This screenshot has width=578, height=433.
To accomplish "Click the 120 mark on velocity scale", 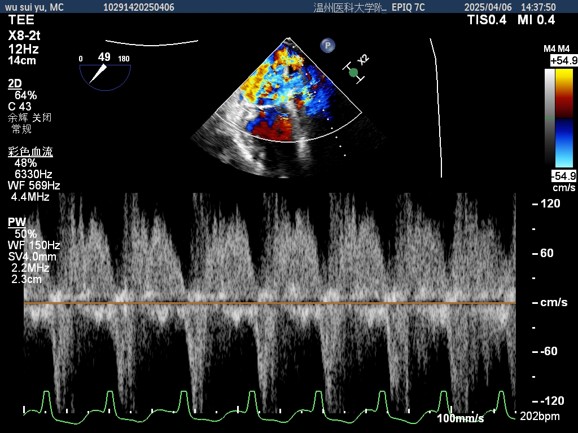I will pos(547,203).
